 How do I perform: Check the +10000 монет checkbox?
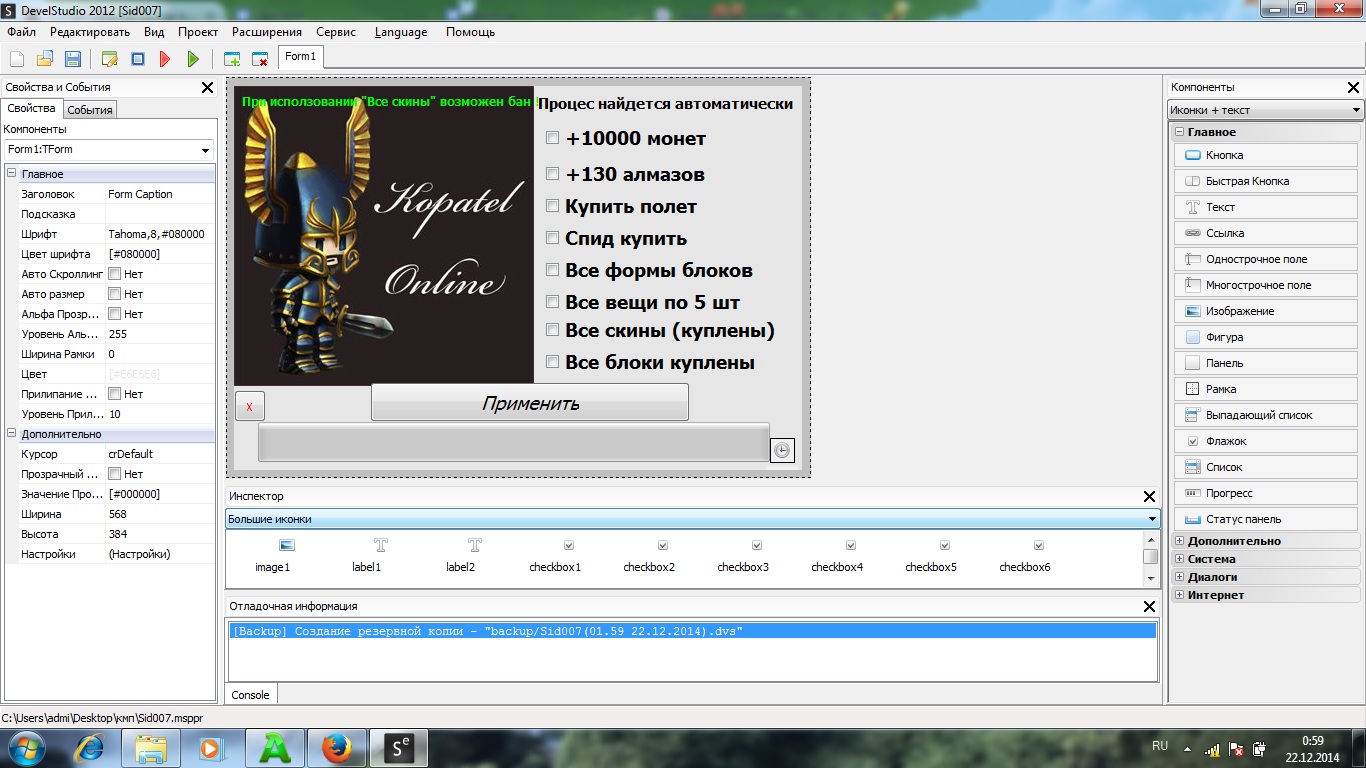pyautogui.click(x=552, y=138)
